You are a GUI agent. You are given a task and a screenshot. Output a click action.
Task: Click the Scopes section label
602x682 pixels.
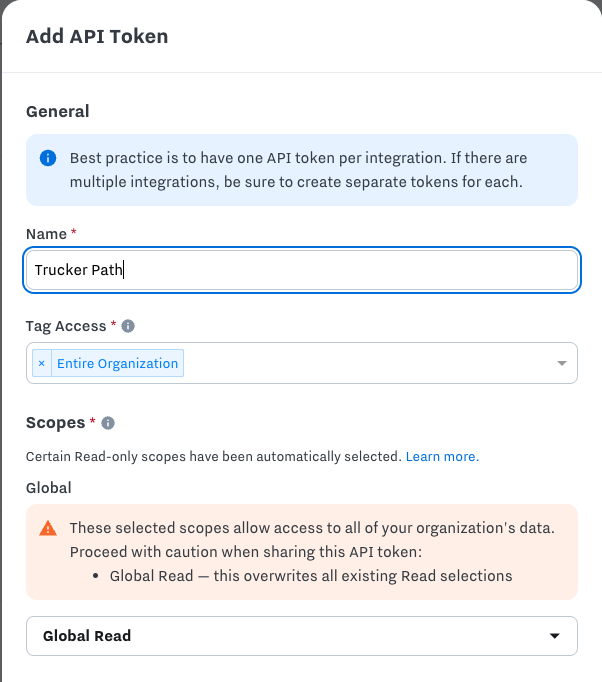55,423
